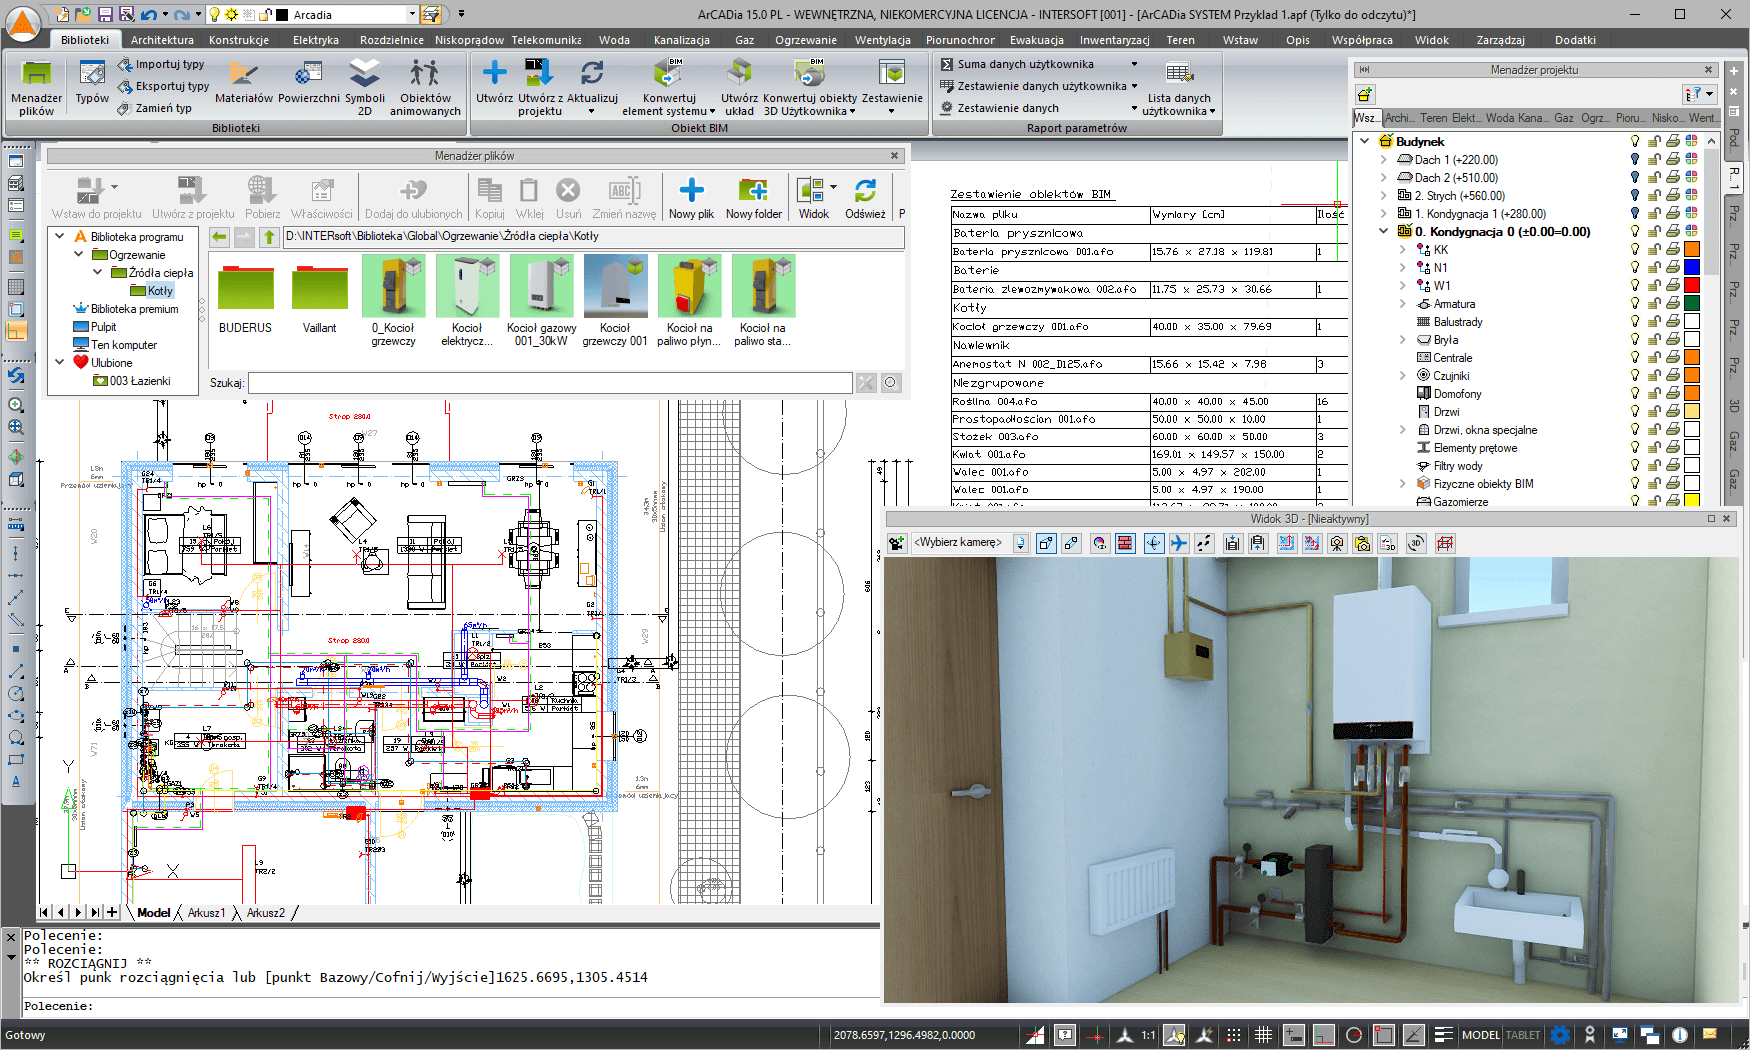The height and width of the screenshot is (1050, 1750).
Task: Open the Arcadia layer dropdown
Action: (412, 15)
